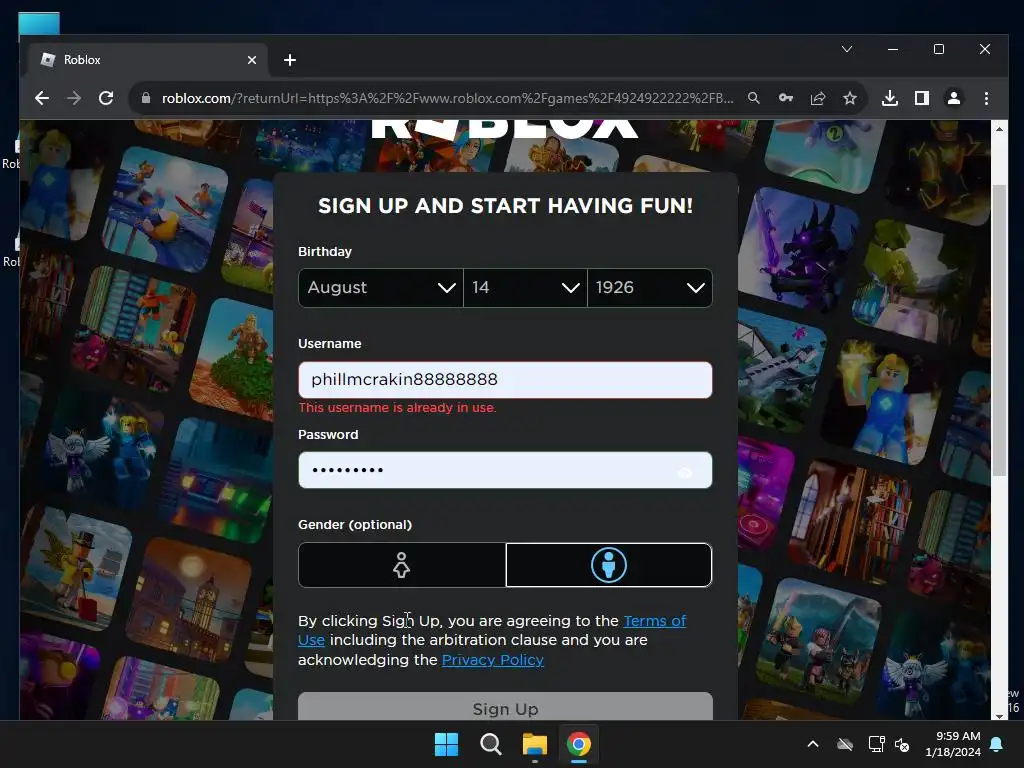1024x768 pixels.
Task: Select the female gender option
Action: tap(402, 565)
